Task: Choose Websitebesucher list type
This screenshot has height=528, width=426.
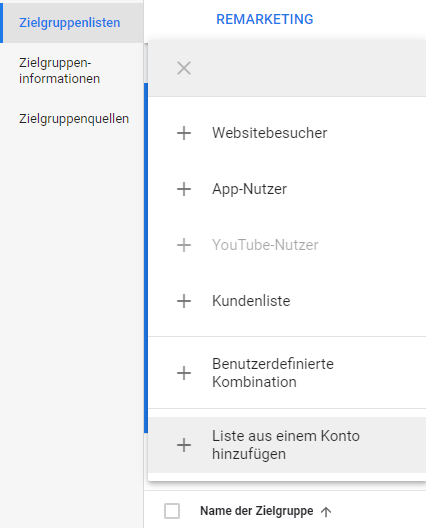Action: [287, 133]
